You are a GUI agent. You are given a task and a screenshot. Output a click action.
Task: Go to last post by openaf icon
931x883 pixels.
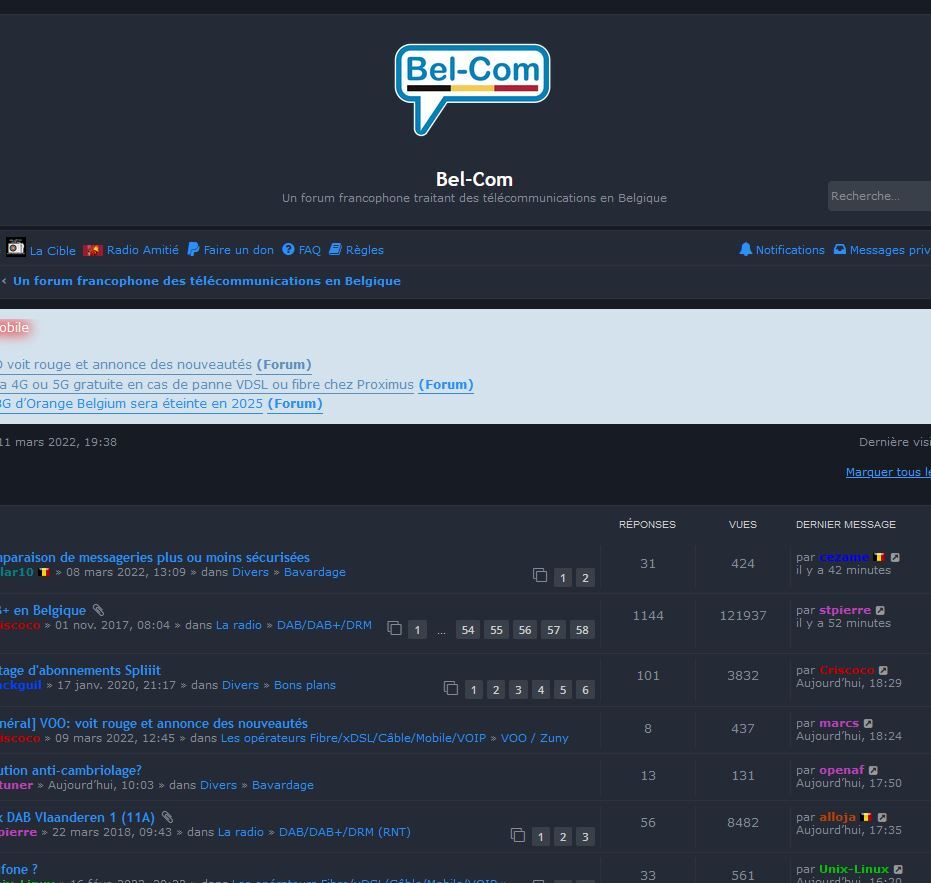pos(873,770)
